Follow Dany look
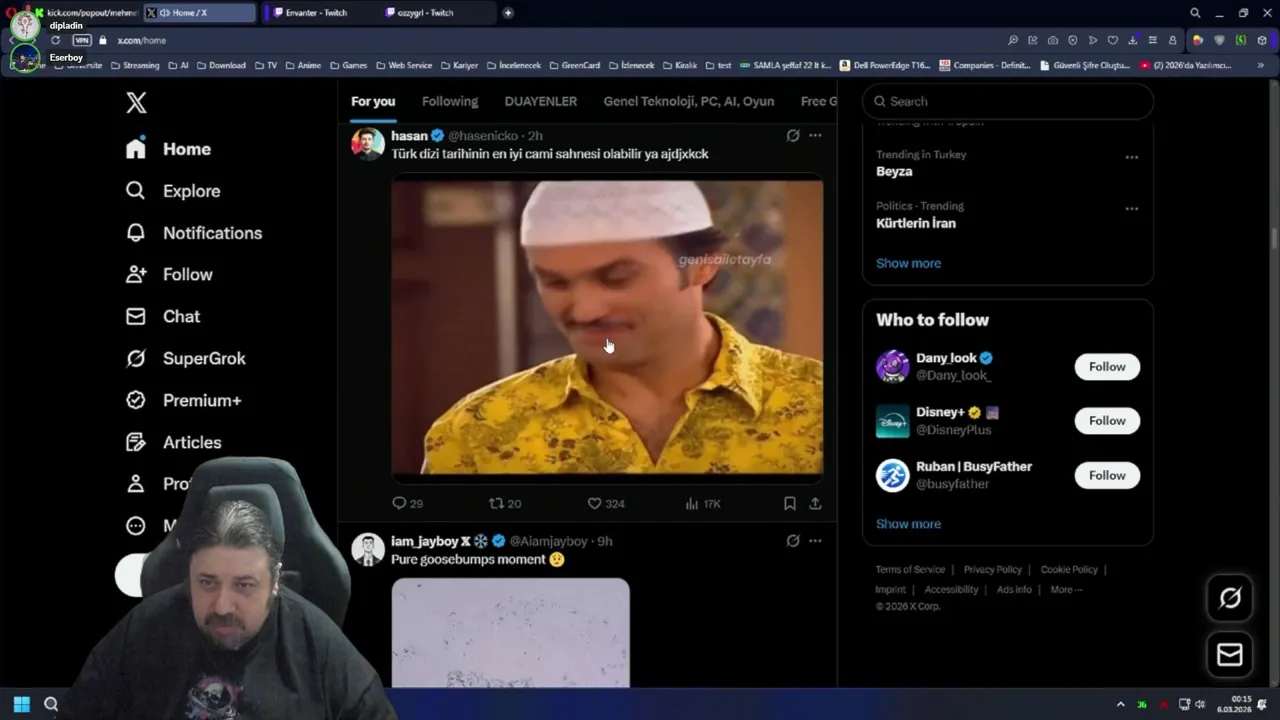Screen dimensions: 1280x720 click(1107, 367)
